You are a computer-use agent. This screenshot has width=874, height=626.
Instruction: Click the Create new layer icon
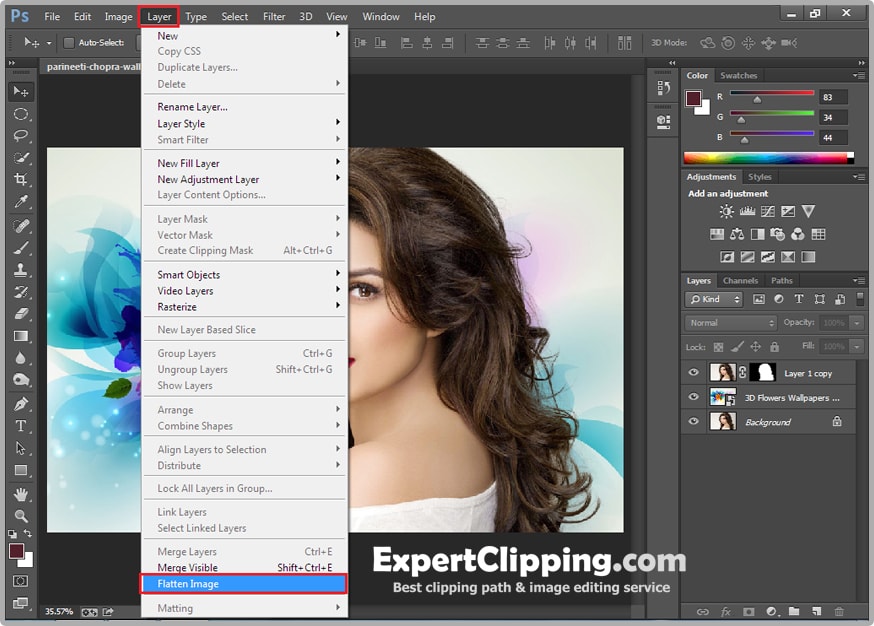click(x=817, y=611)
